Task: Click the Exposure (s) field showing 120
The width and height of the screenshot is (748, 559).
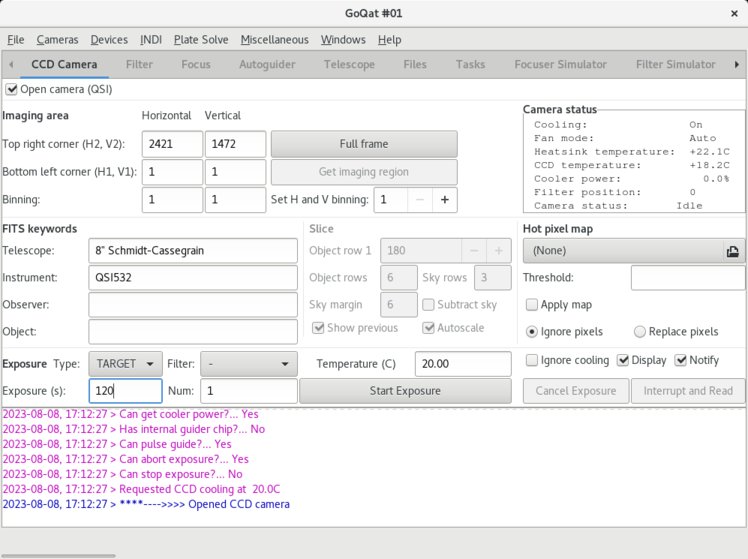Action: pyautogui.click(x=125, y=391)
